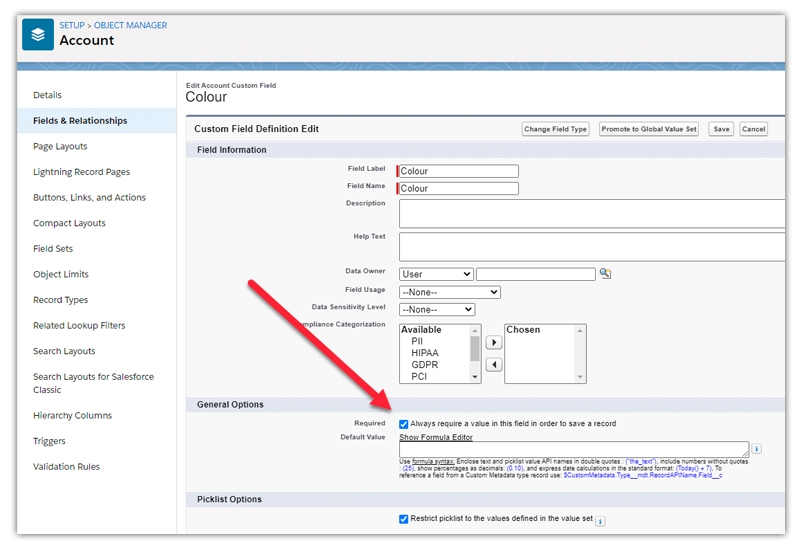Click into the Default Value formula box
The image size is (800, 554).
(x=574, y=449)
